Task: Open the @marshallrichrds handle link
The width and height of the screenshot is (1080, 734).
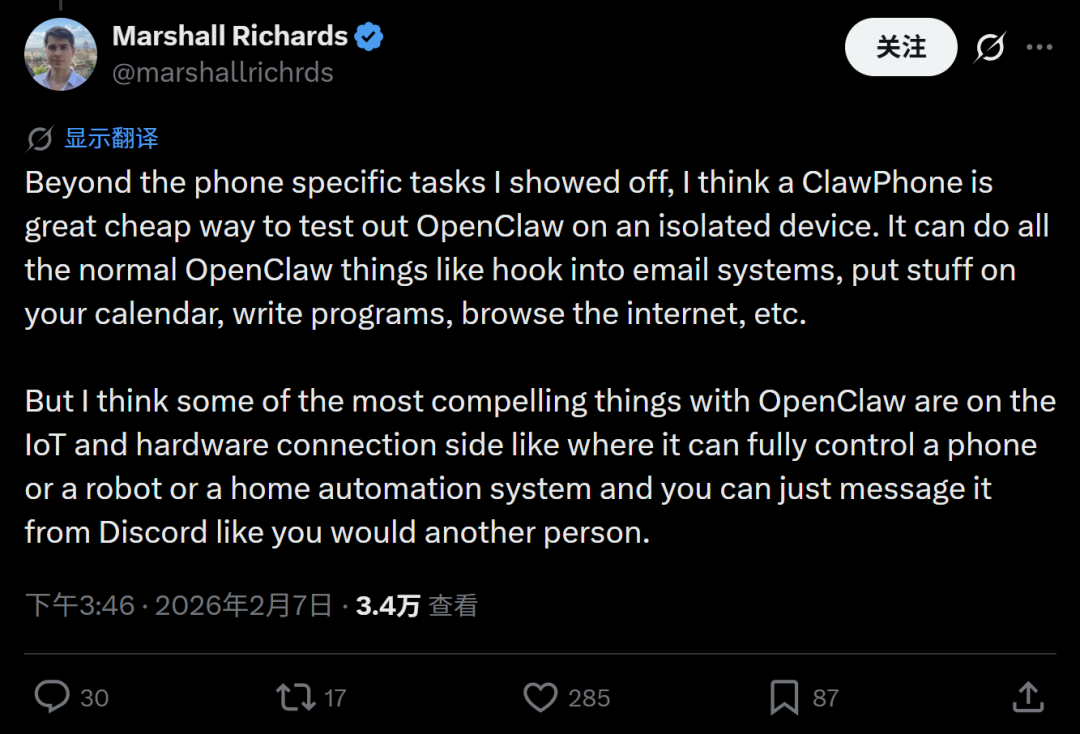Action: (x=222, y=73)
